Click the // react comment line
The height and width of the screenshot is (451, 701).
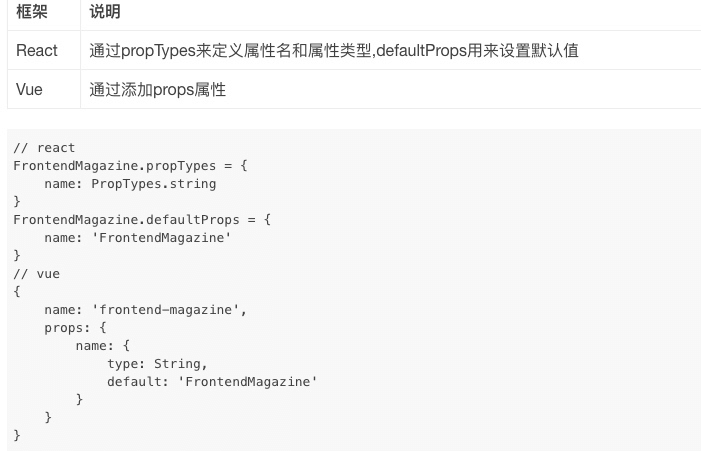tap(44, 148)
